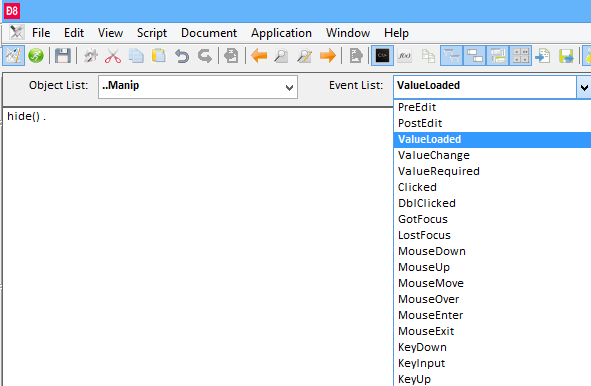Pick MouseEnter event

492,315
